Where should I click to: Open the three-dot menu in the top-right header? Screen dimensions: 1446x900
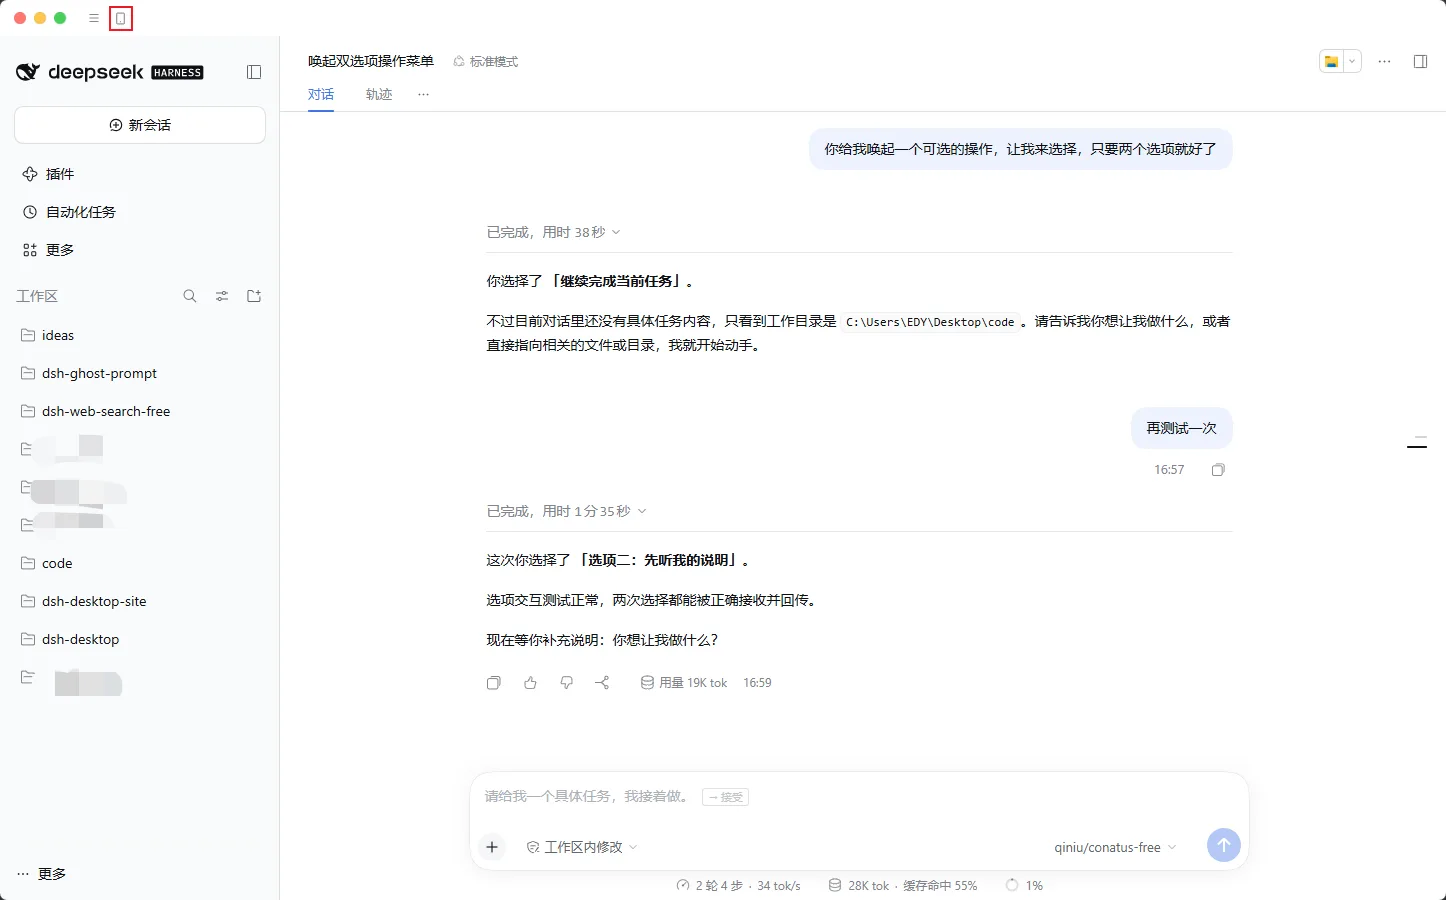(1384, 61)
